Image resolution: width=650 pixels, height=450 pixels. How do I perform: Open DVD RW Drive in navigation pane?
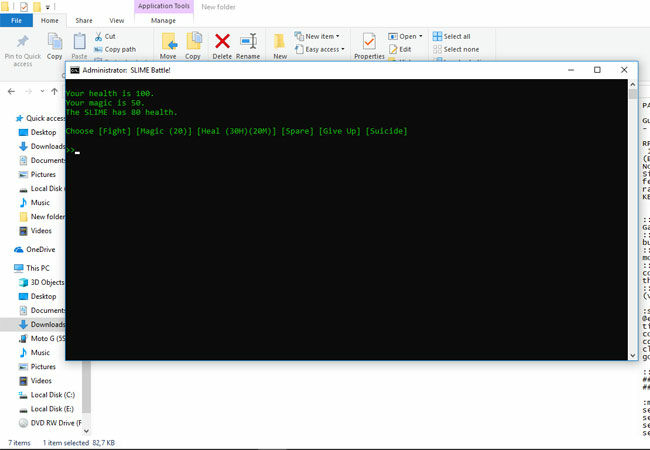point(50,423)
